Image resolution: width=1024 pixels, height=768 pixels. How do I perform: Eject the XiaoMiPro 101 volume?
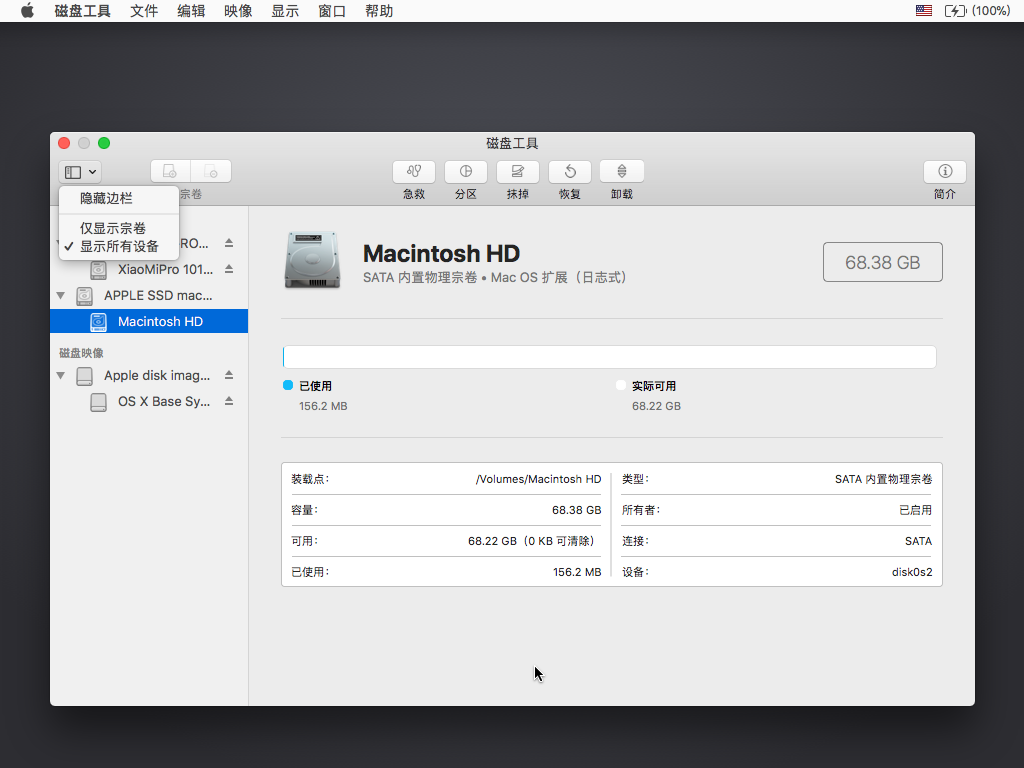tap(229, 269)
